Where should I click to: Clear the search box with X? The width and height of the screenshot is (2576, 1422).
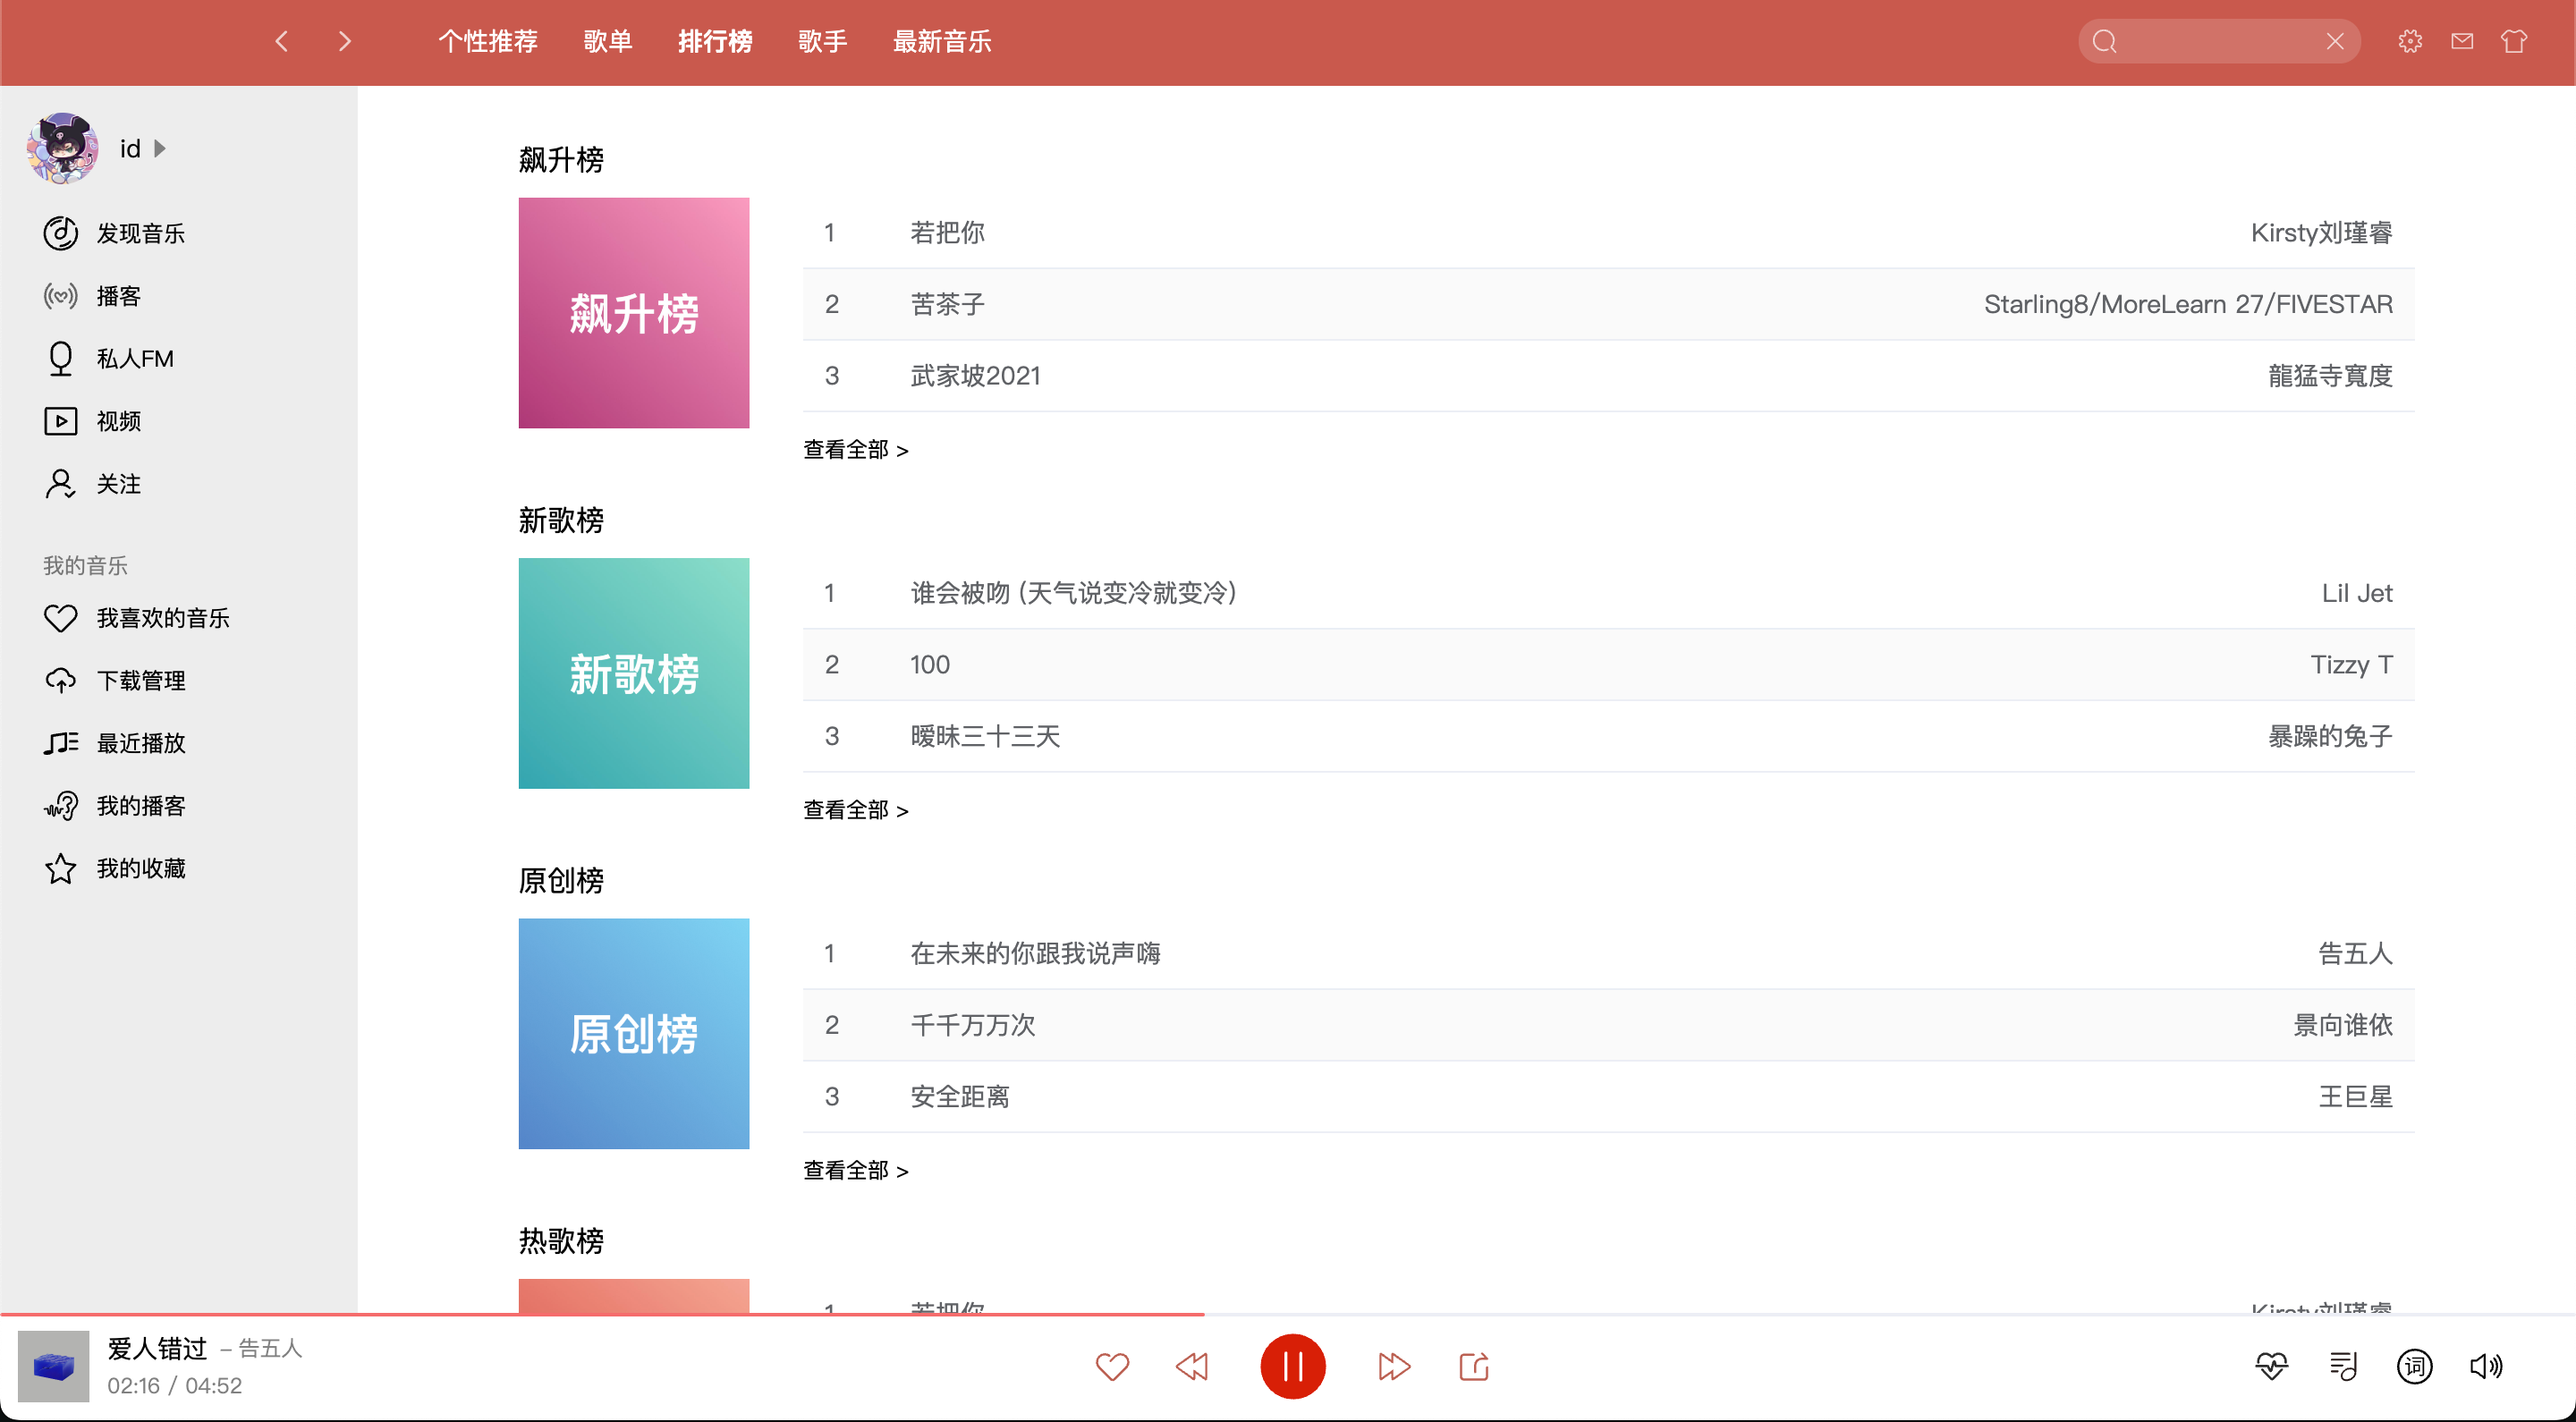(2335, 41)
